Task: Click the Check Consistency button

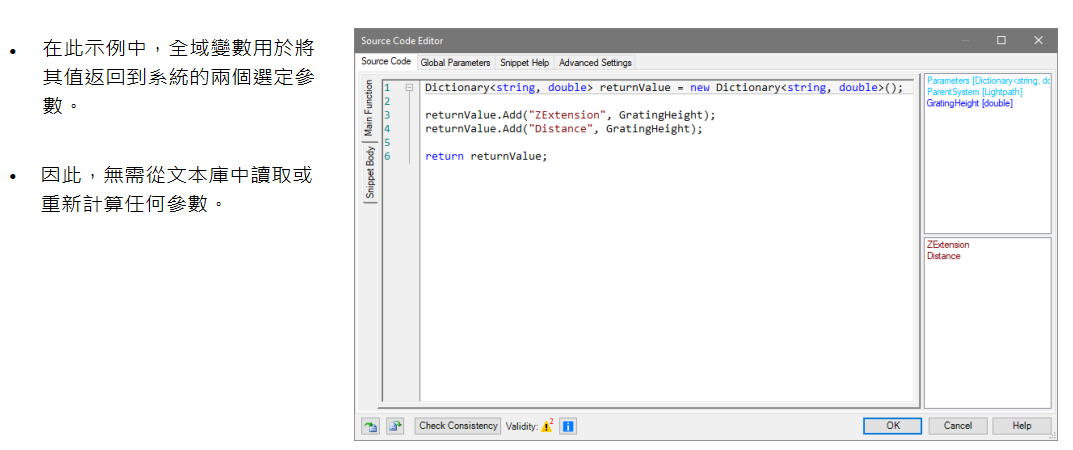Action: (458, 426)
